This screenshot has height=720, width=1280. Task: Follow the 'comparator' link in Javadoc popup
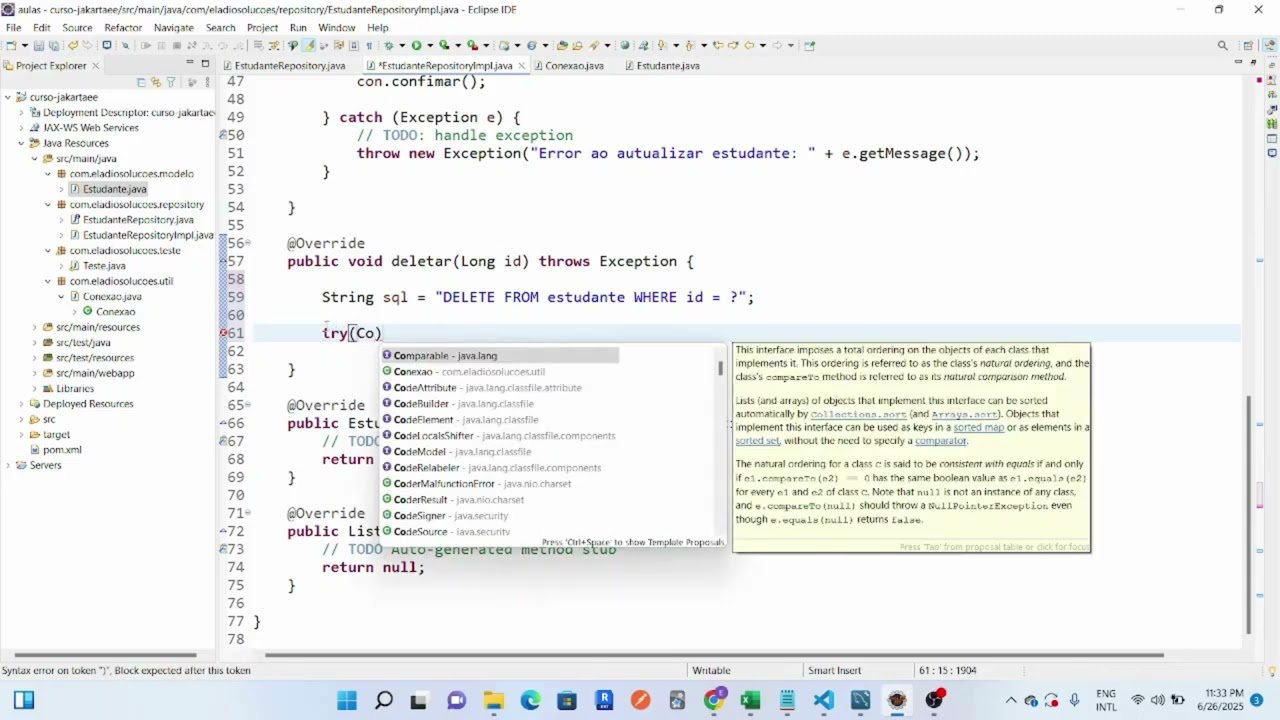[x=941, y=441]
